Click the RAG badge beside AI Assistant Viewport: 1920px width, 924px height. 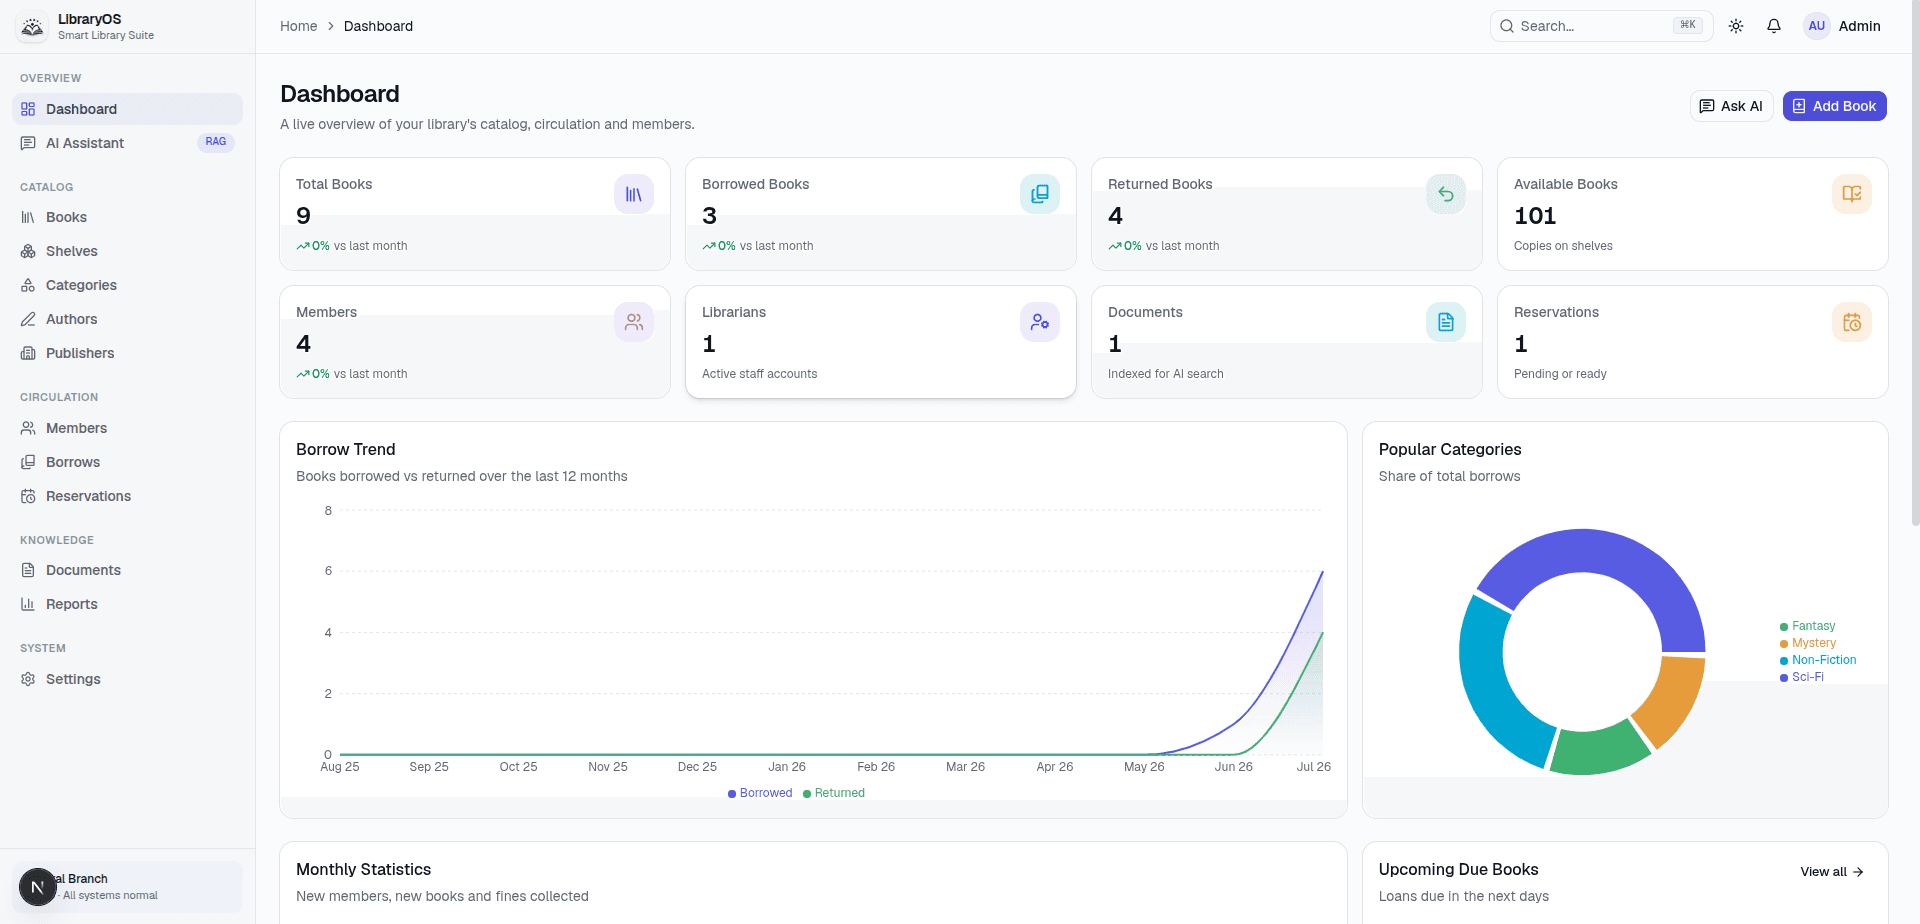coord(216,142)
